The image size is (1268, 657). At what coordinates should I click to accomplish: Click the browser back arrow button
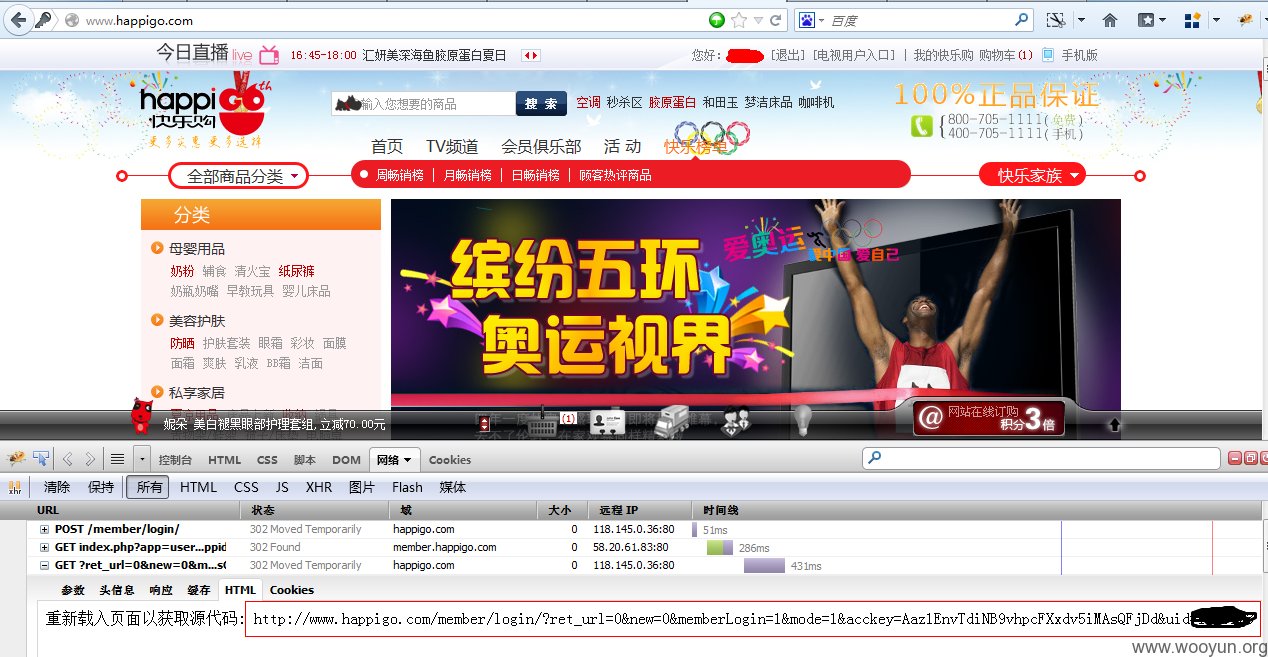(x=18, y=19)
